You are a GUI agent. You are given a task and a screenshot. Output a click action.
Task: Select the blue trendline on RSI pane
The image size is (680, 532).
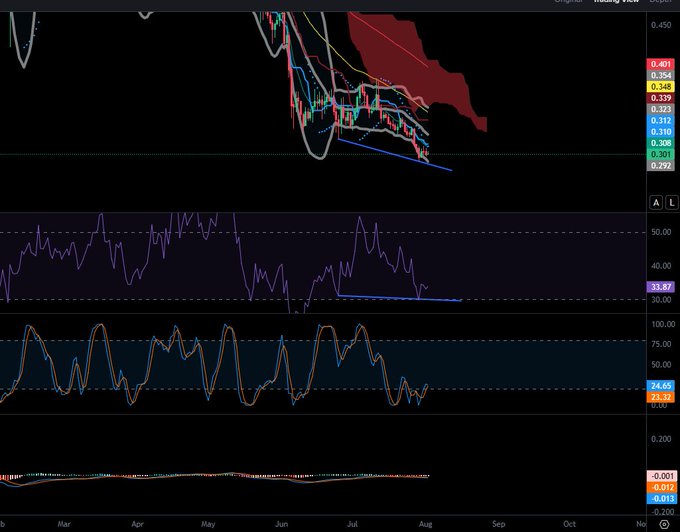pos(399,298)
